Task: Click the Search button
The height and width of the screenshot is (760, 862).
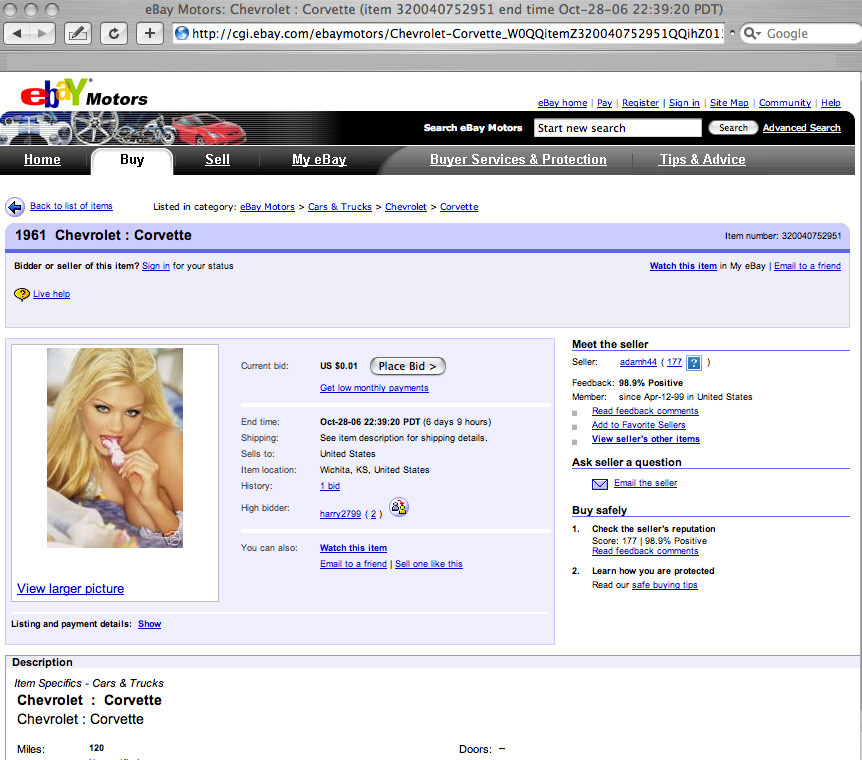Action: 733,128
